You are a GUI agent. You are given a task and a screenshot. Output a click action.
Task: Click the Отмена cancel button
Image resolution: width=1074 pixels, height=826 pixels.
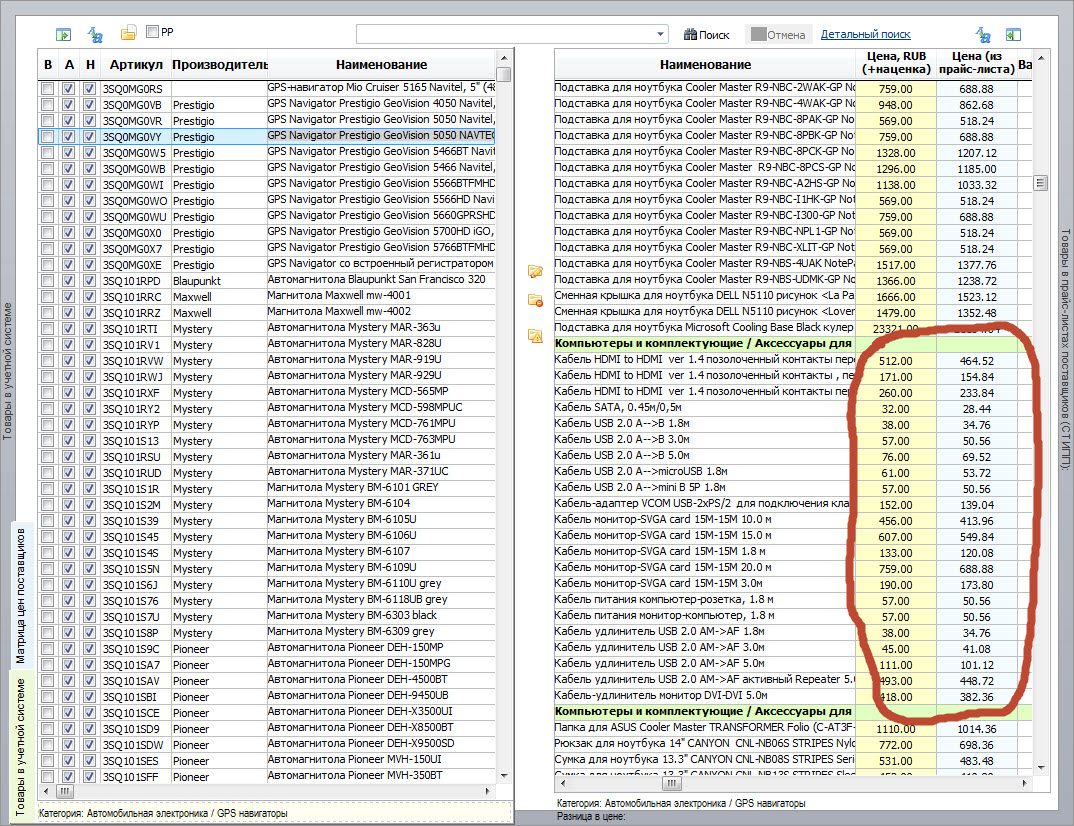tap(778, 34)
